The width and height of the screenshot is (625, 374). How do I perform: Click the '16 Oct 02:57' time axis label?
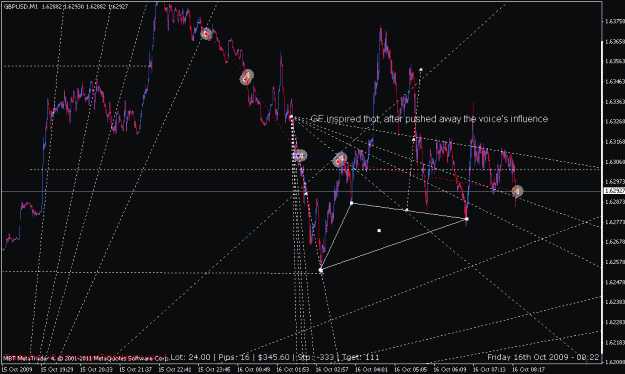click(x=332, y=370)
